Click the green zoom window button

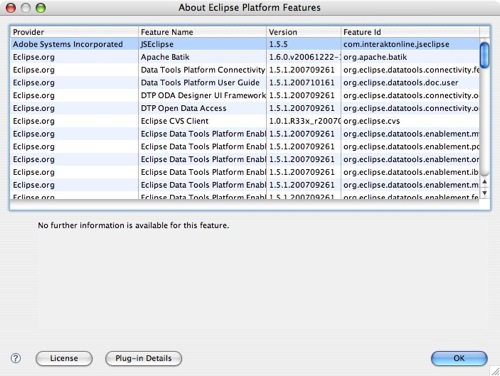tap(41, 8)
